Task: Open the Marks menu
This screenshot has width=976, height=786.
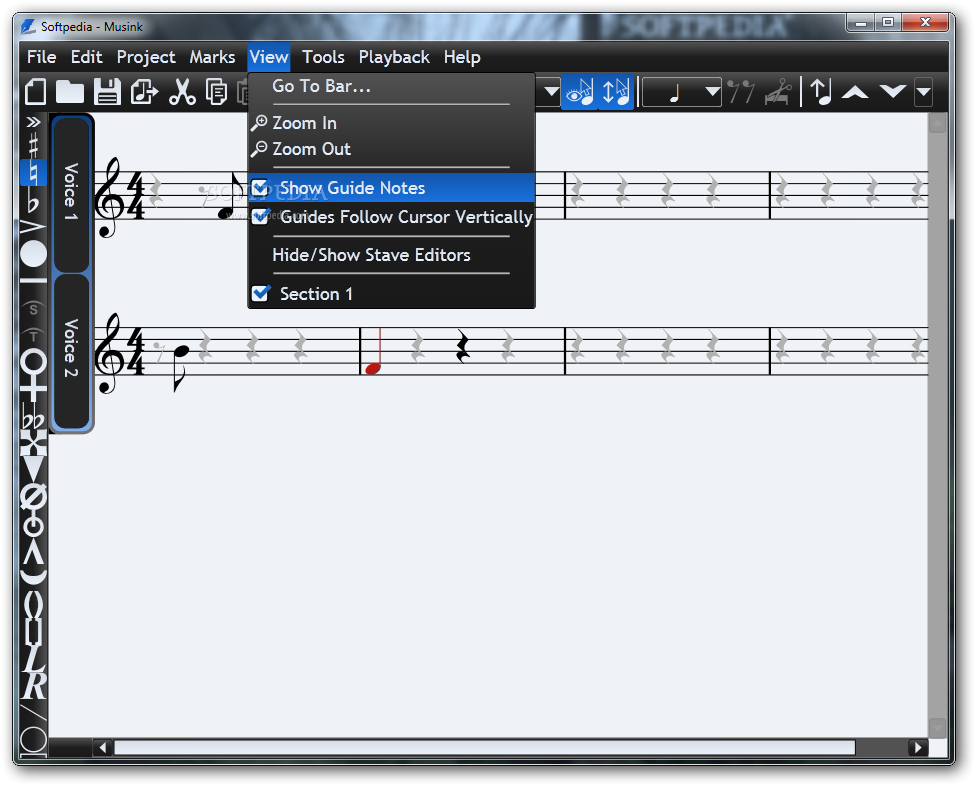Action: [212, 57]
